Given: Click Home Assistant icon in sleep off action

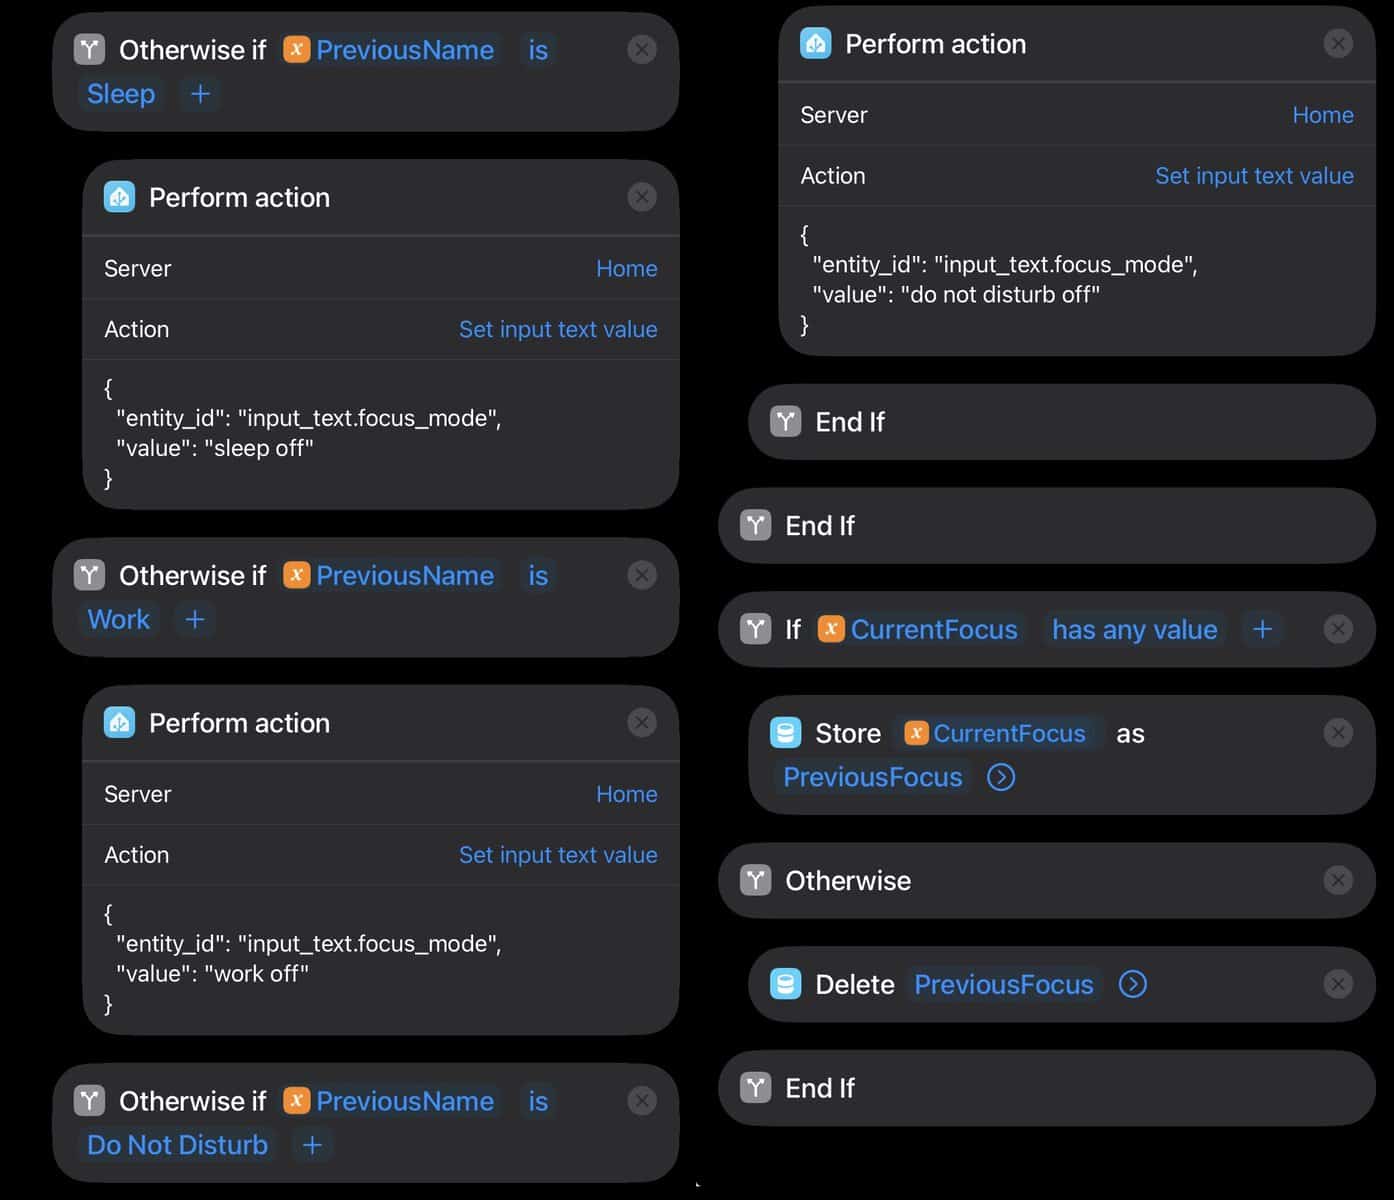Looking at the screenshot, I should 119,197.
